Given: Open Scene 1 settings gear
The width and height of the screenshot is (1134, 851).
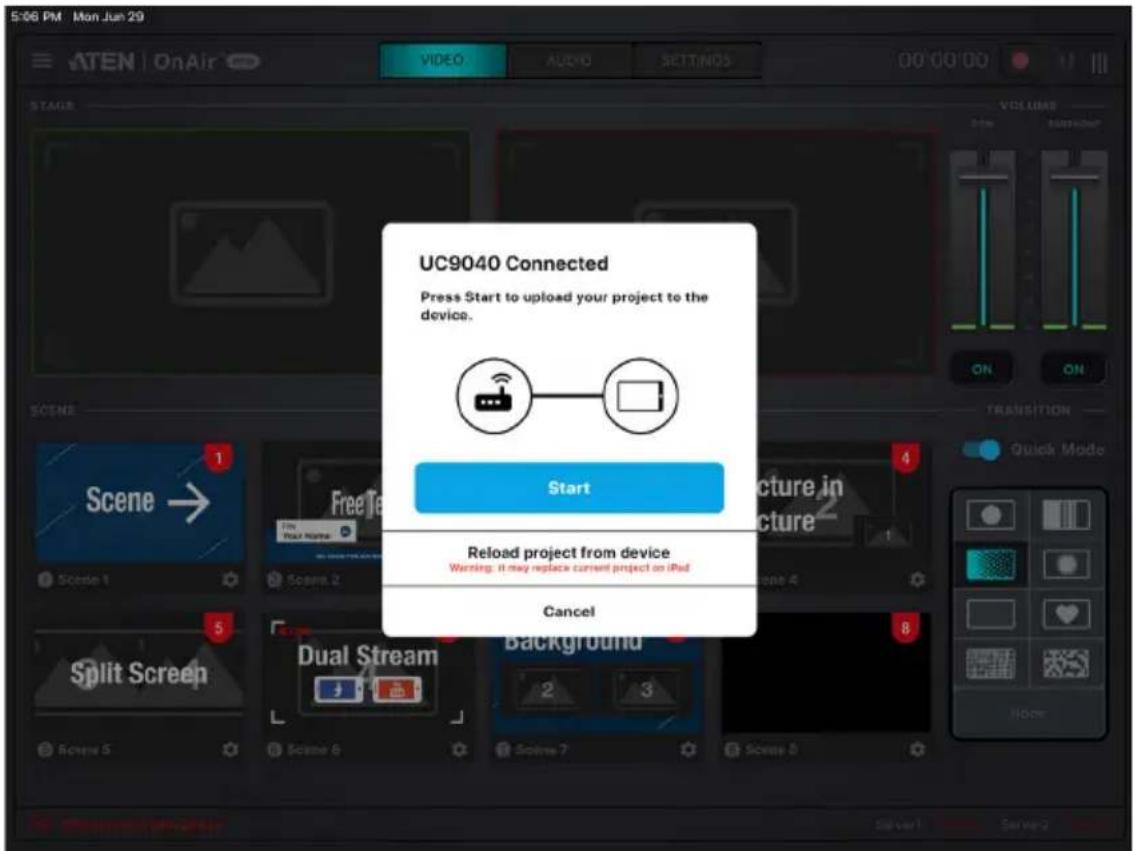Looking at the screenshot, I should click(230, 580).
